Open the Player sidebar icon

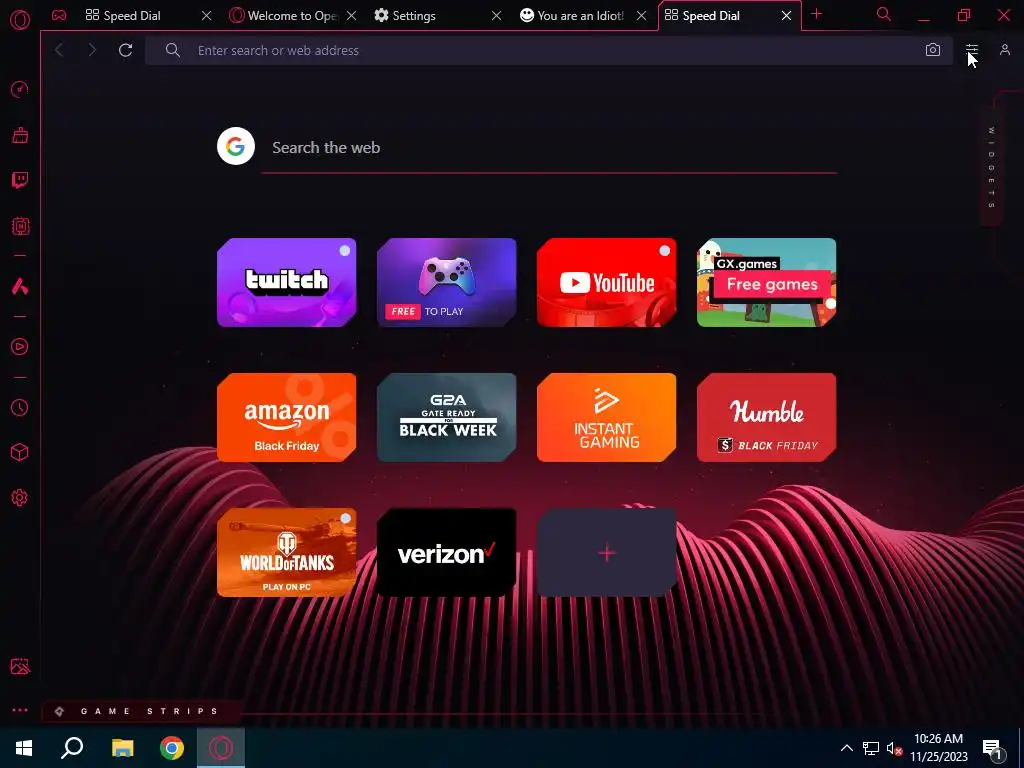click(x=20, y=347)
